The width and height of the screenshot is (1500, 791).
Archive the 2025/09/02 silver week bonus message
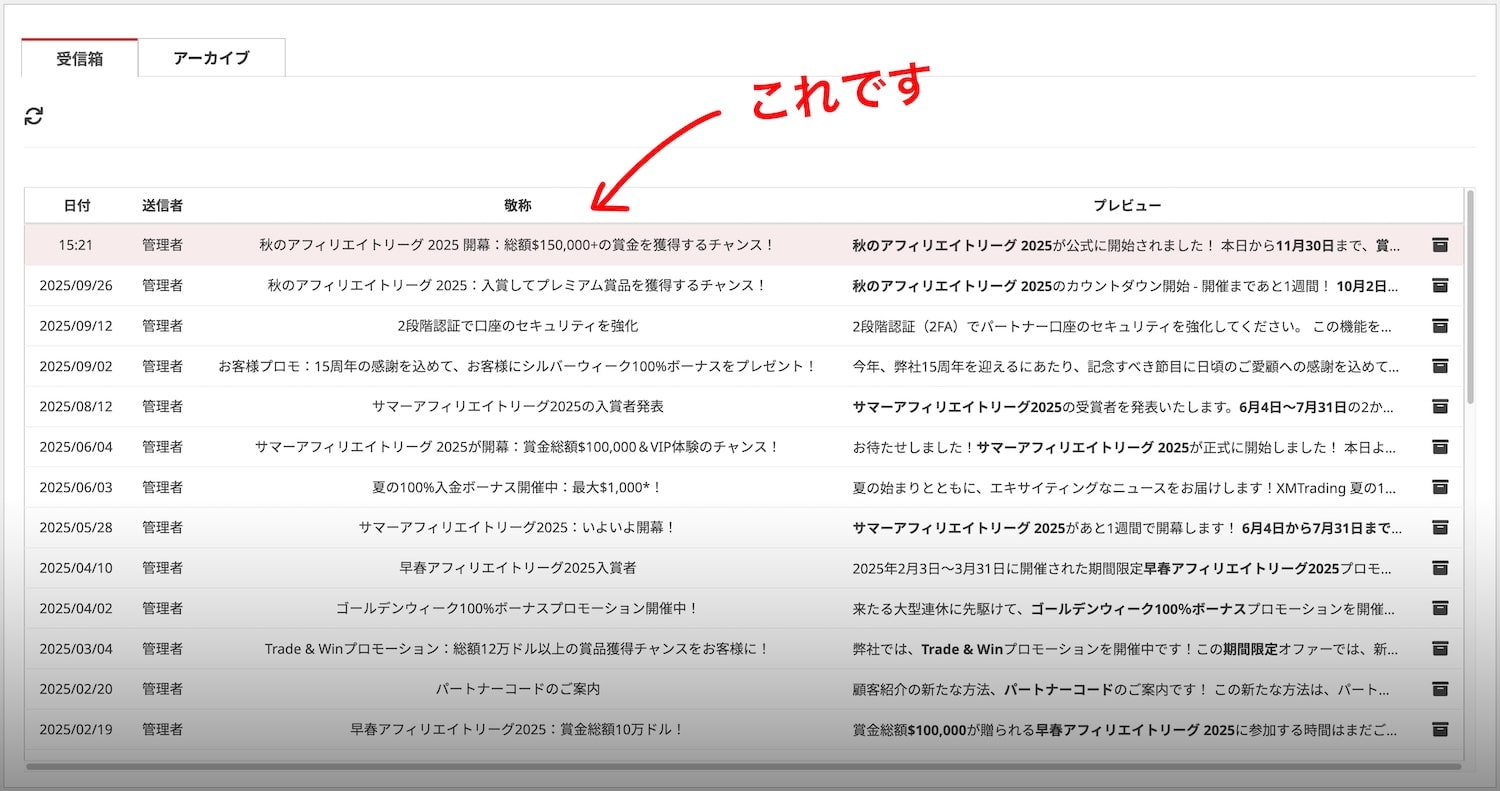1440,366
